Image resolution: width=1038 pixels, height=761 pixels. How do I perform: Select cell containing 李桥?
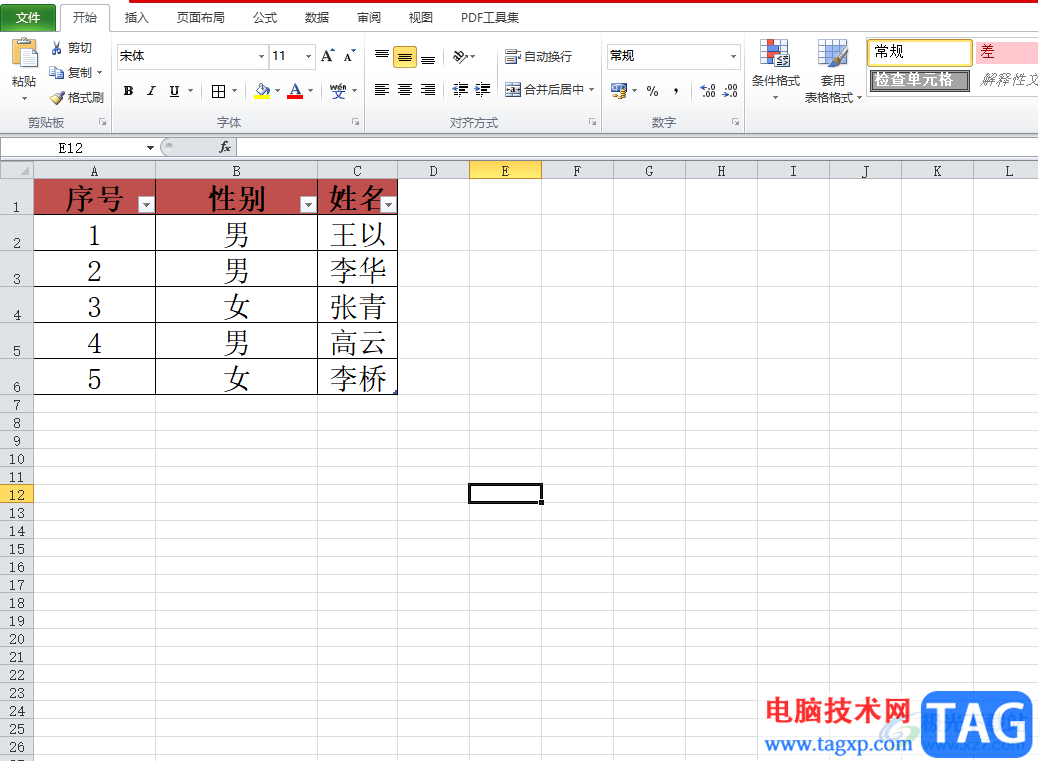357,377
